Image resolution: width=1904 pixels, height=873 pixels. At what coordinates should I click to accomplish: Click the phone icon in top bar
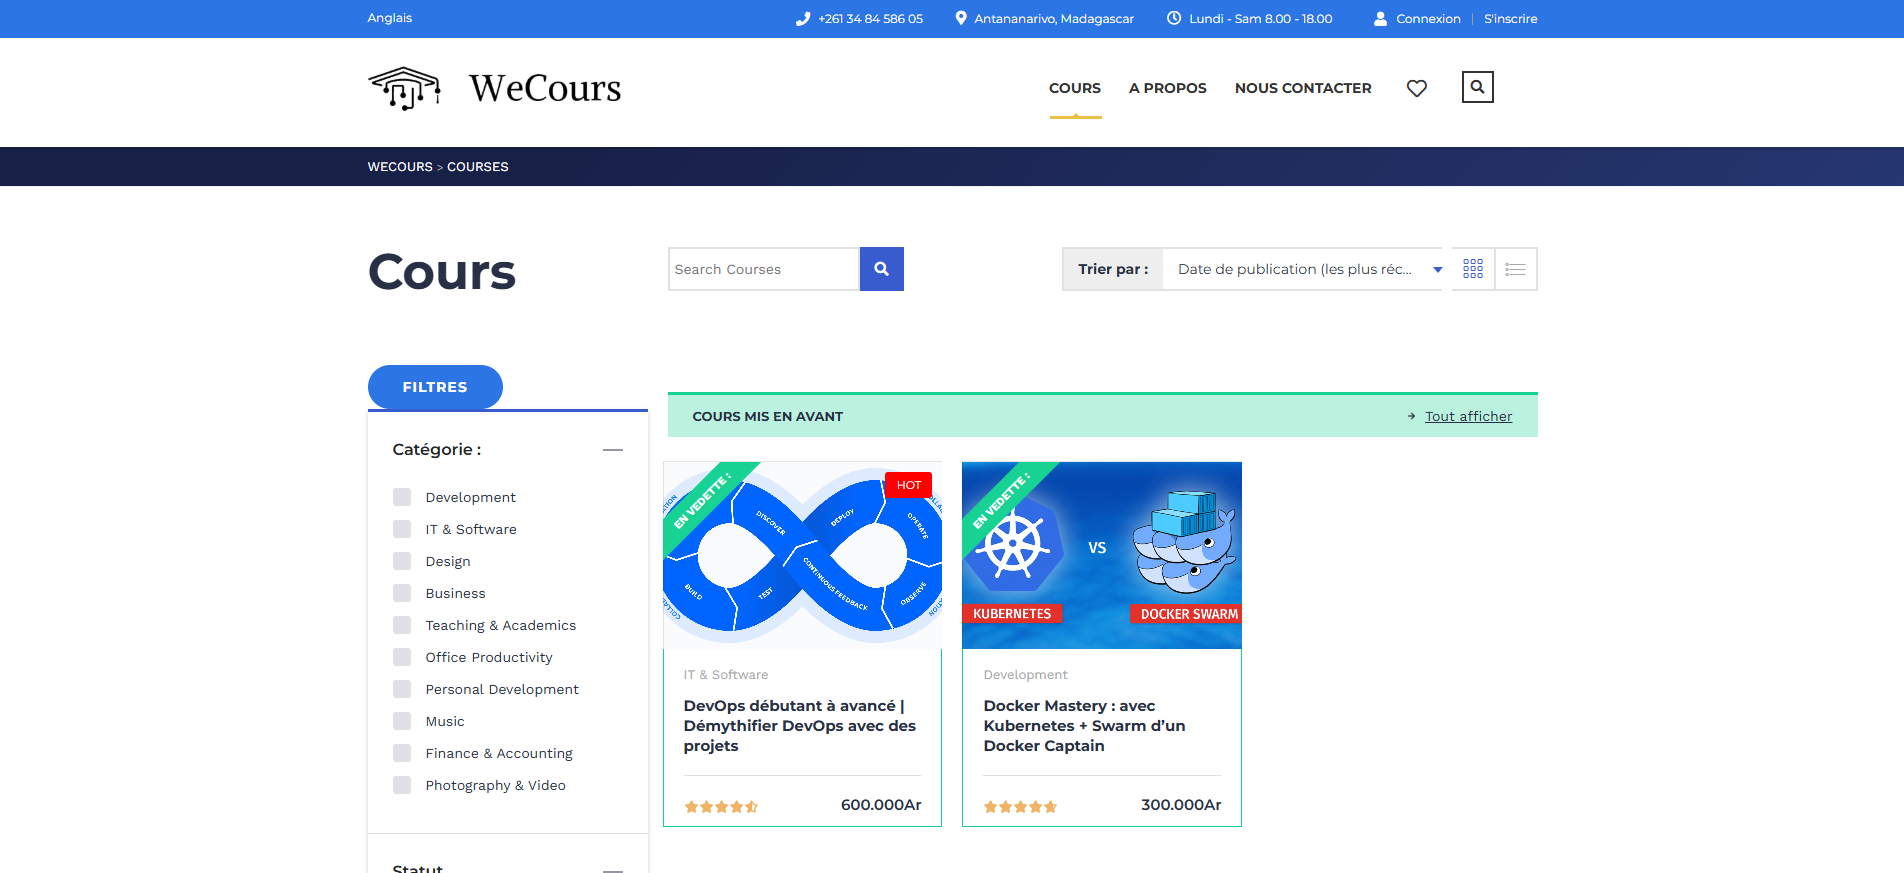(803, 19)
